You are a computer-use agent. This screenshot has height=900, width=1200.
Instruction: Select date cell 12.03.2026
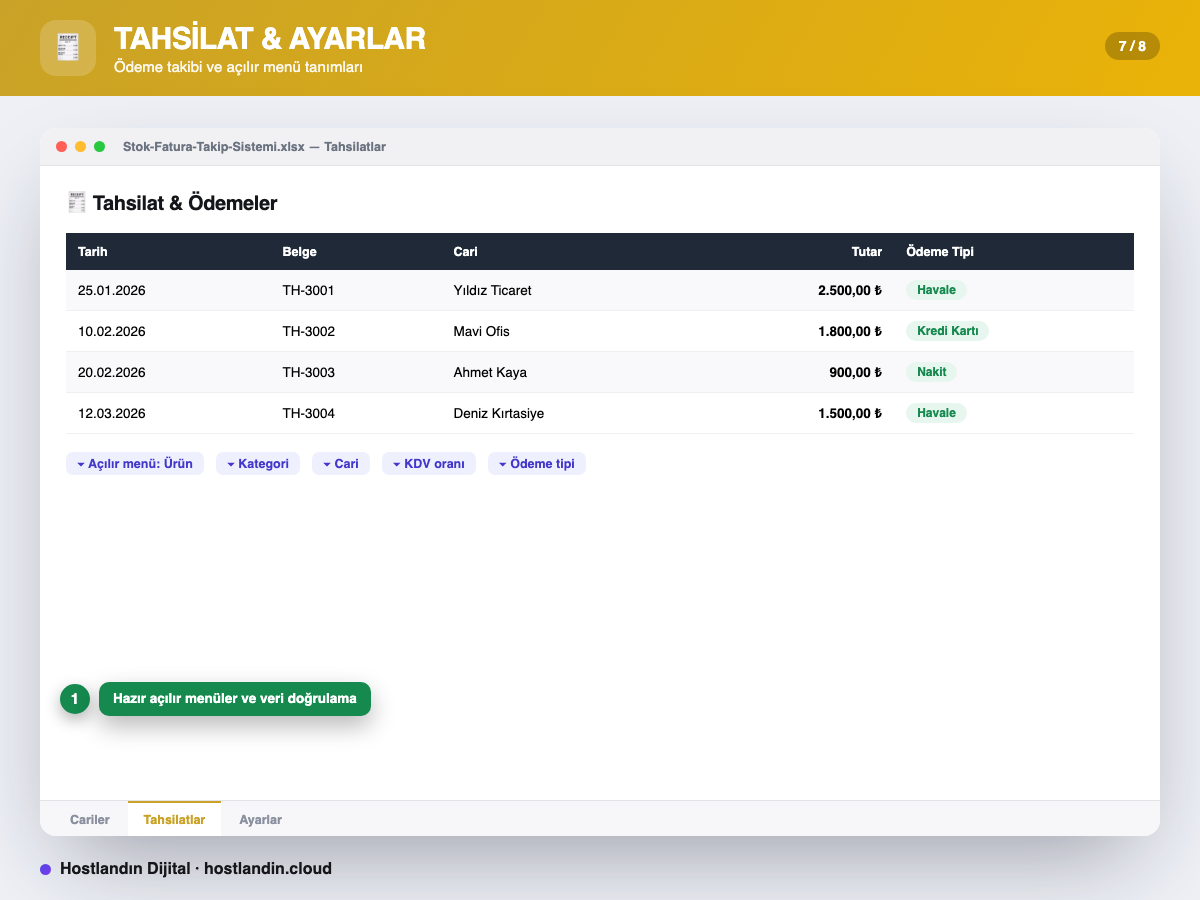coord(112,413)
